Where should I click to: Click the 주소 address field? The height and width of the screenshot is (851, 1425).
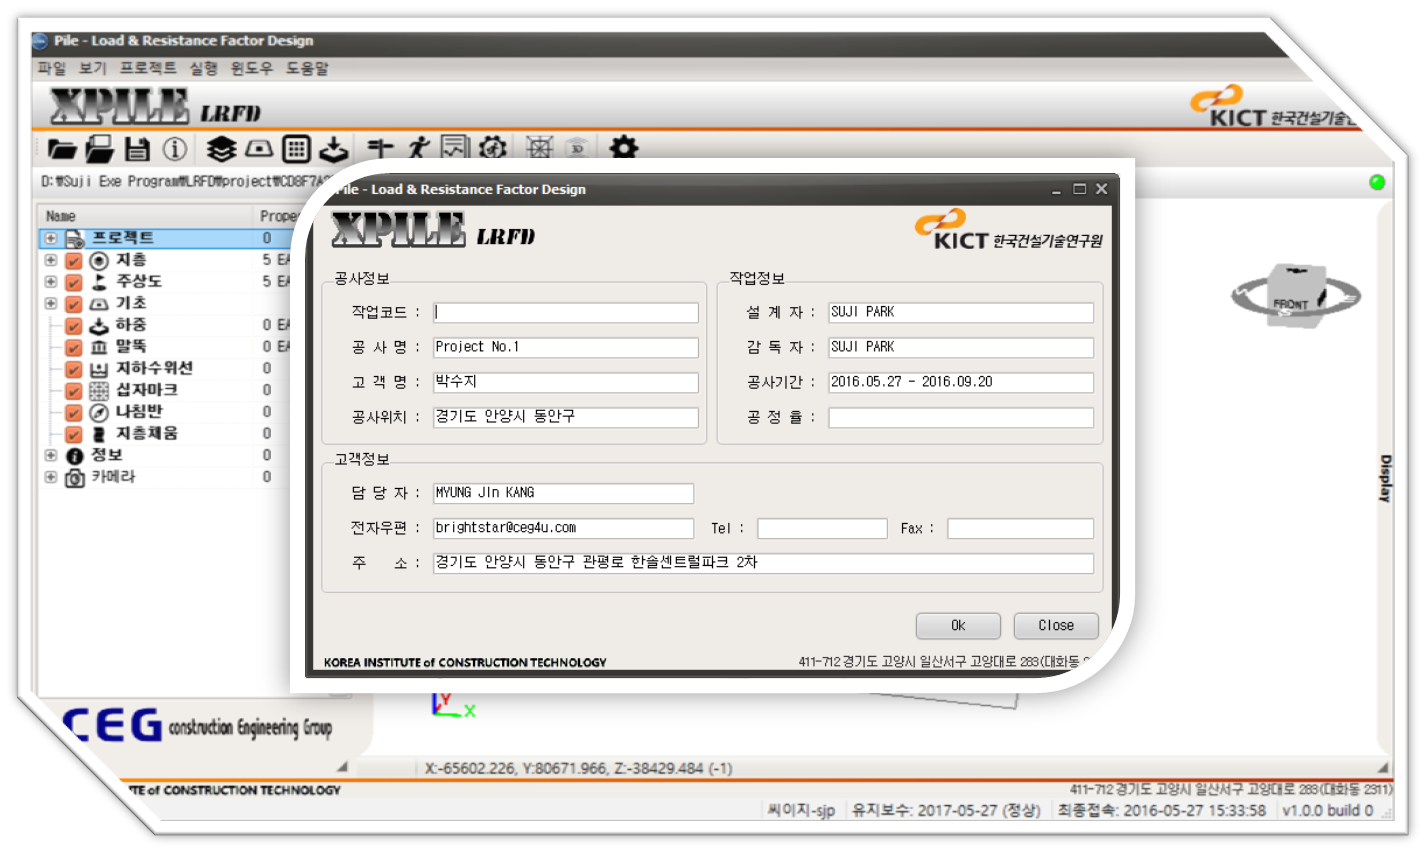coord(763,564)
